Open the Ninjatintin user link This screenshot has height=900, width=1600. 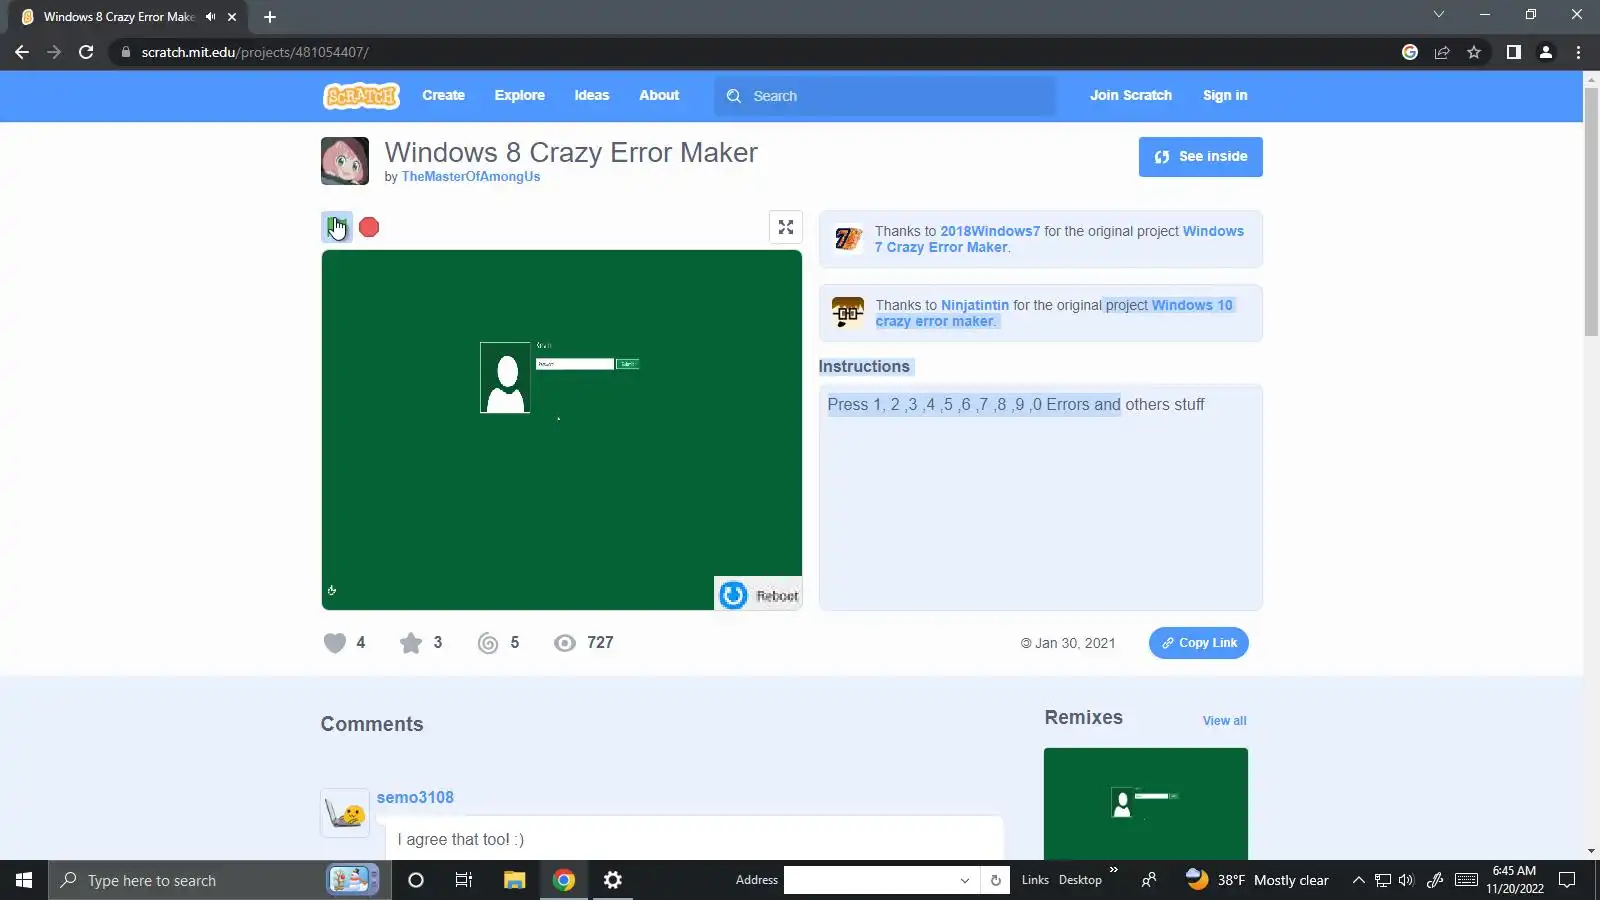[x=975, y=305]
